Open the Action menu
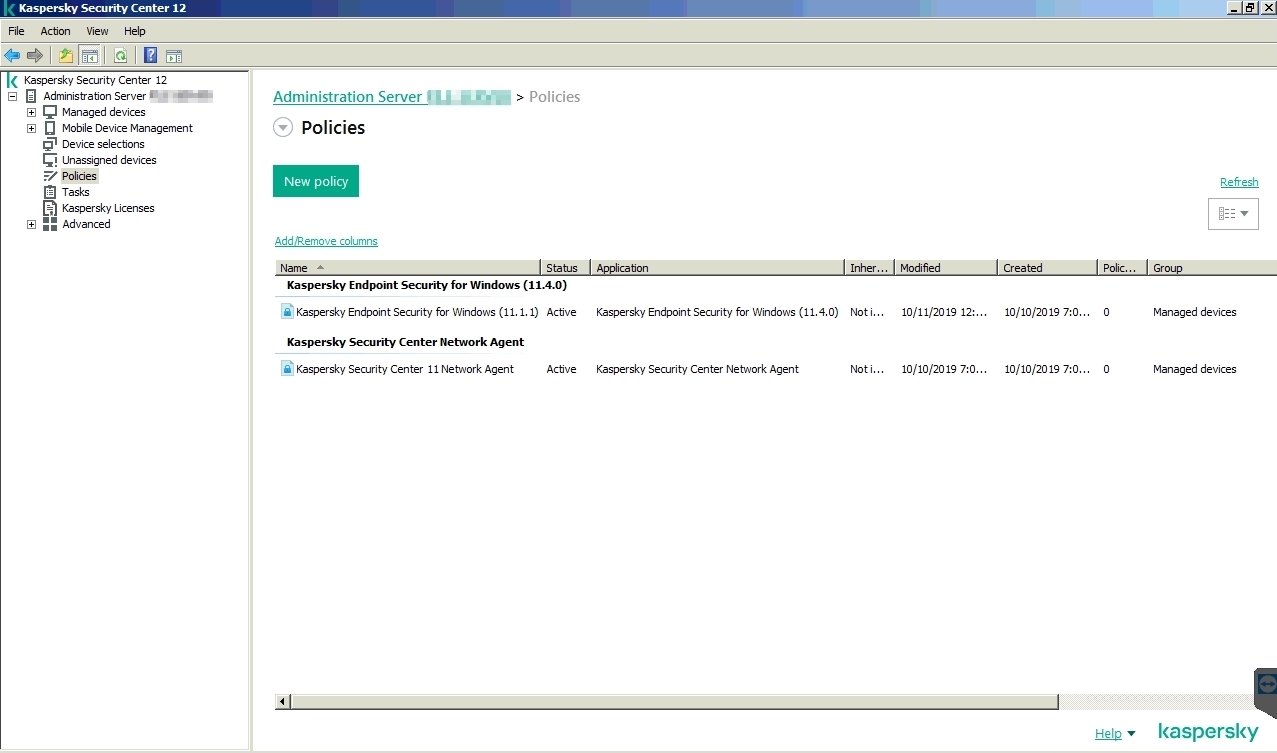The image size is (1277, 753). click(55, 31)
